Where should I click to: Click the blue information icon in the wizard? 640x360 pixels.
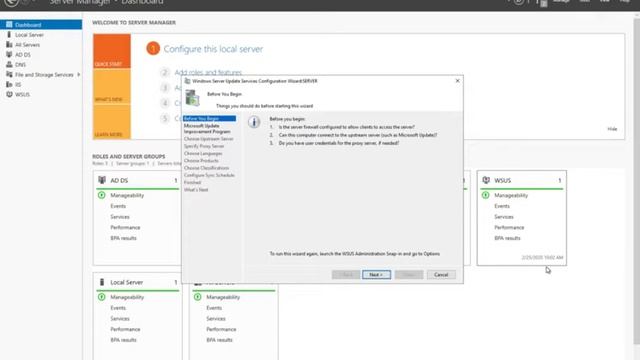[254, 122]
